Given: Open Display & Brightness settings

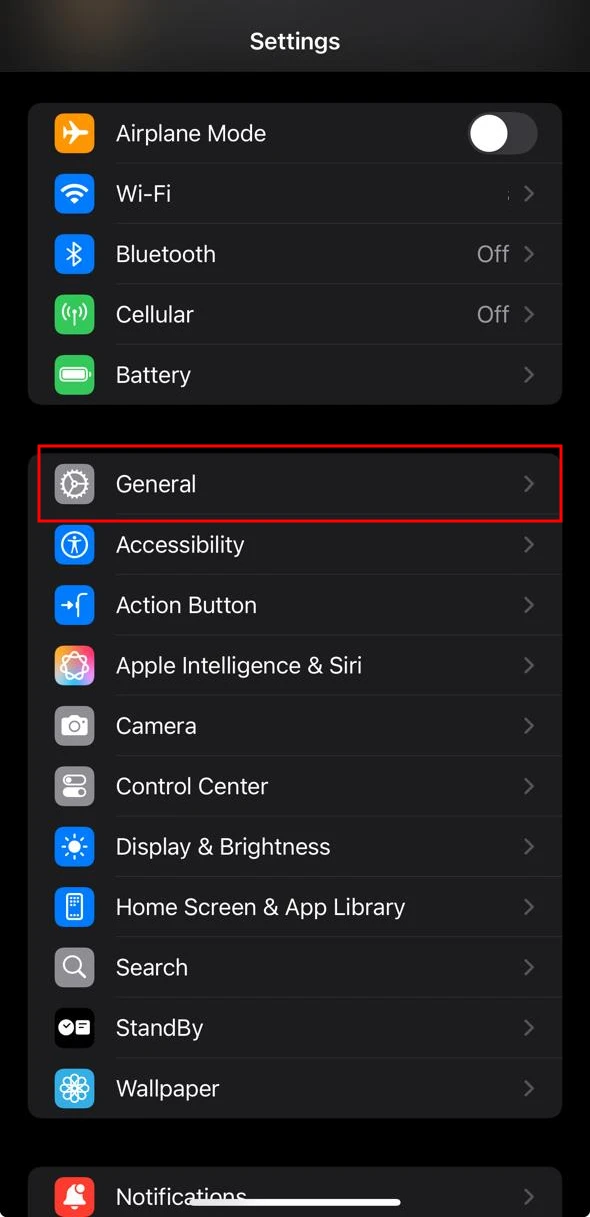Looking at the screenshot, I should (x=295, y=847).
